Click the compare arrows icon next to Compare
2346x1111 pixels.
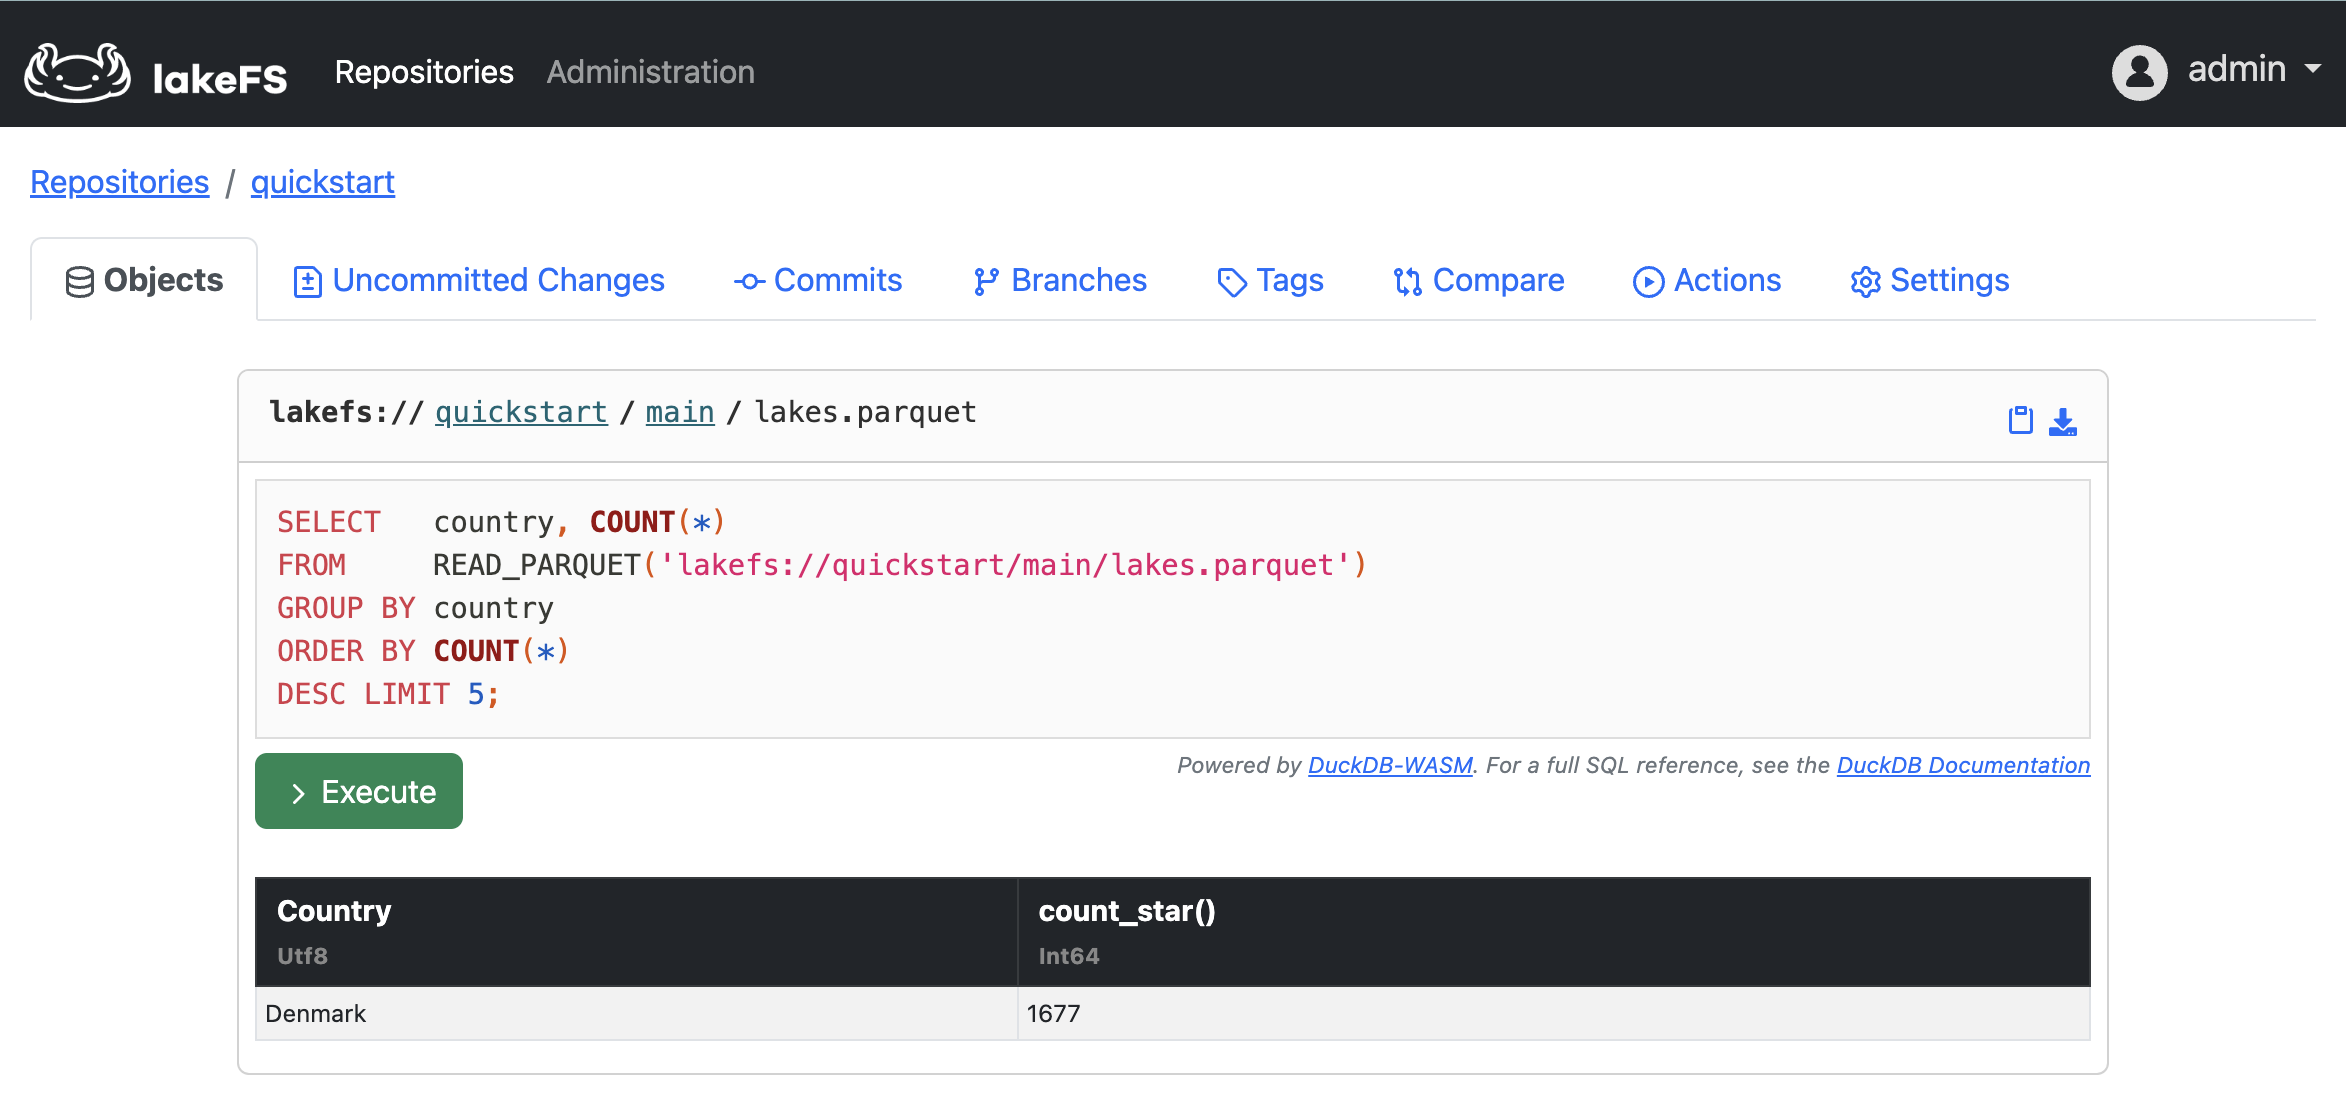(x=1409, y=281)
